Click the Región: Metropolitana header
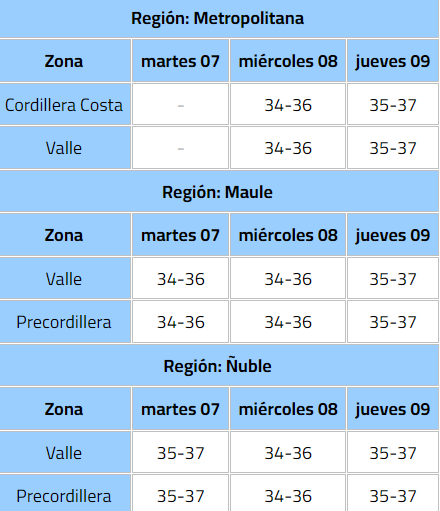This screenshot has width=440, height=511. [x=219, y=18]
